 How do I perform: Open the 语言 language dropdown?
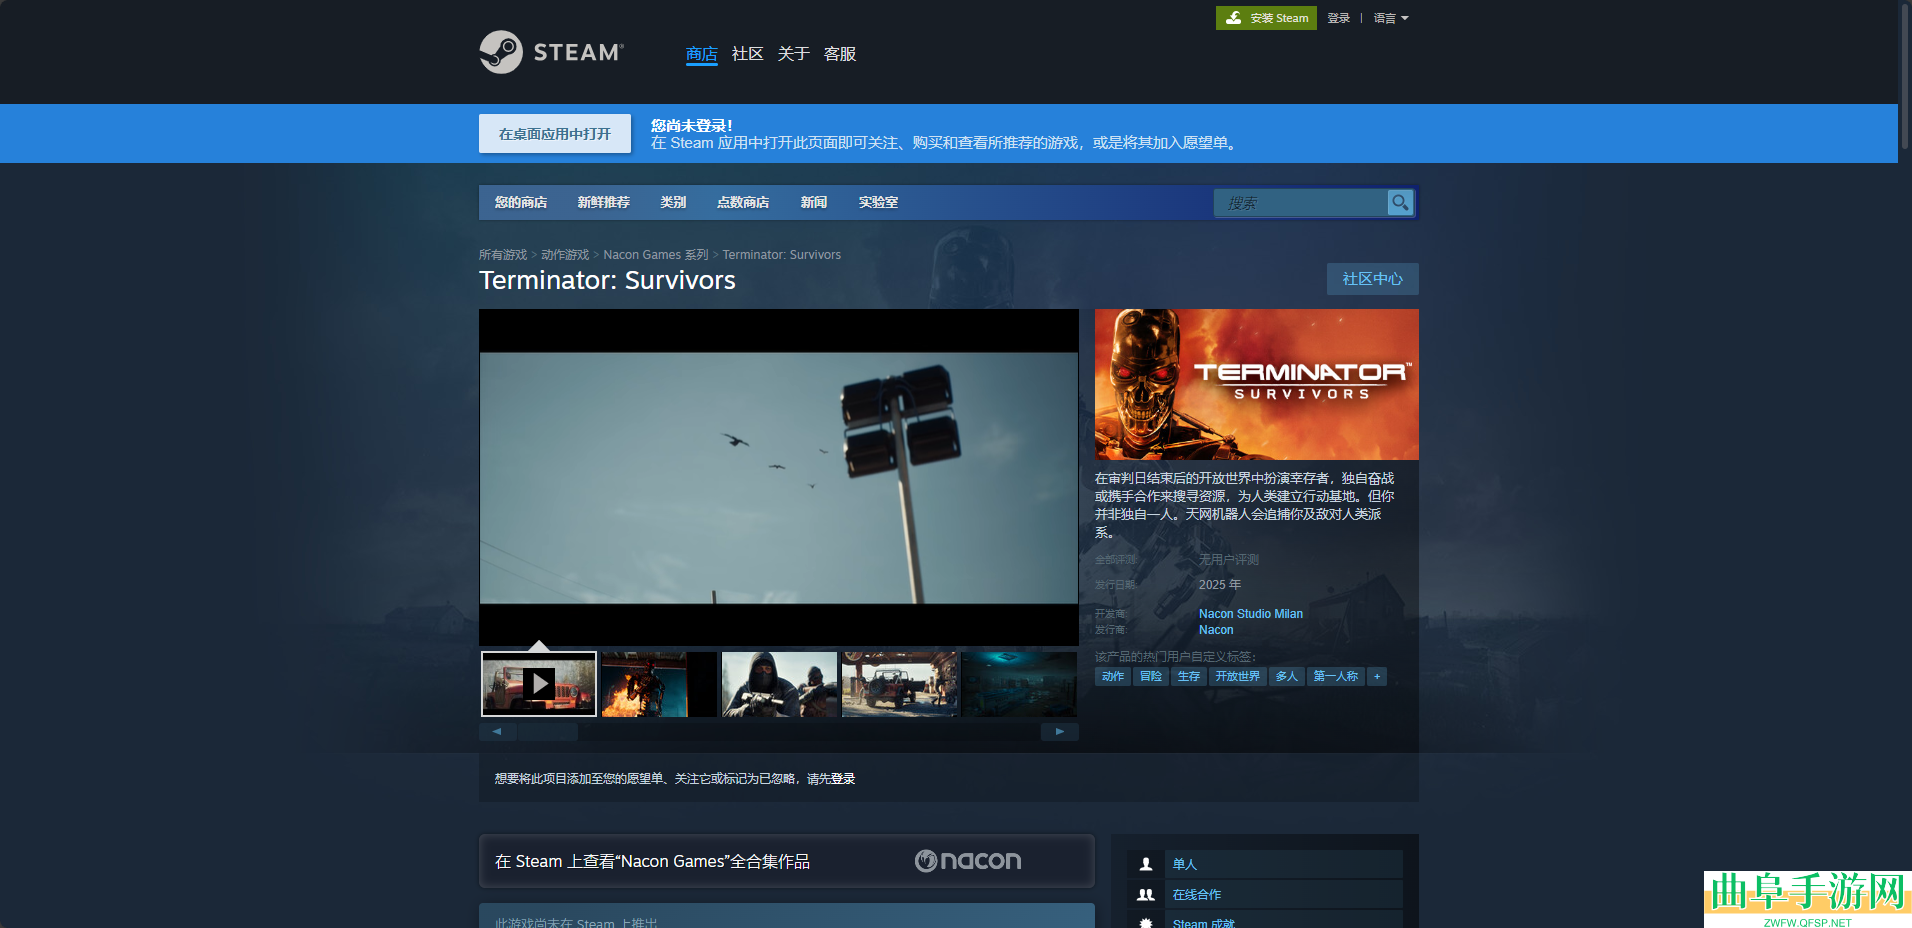pyautogui.click(x=1391, y=18)
